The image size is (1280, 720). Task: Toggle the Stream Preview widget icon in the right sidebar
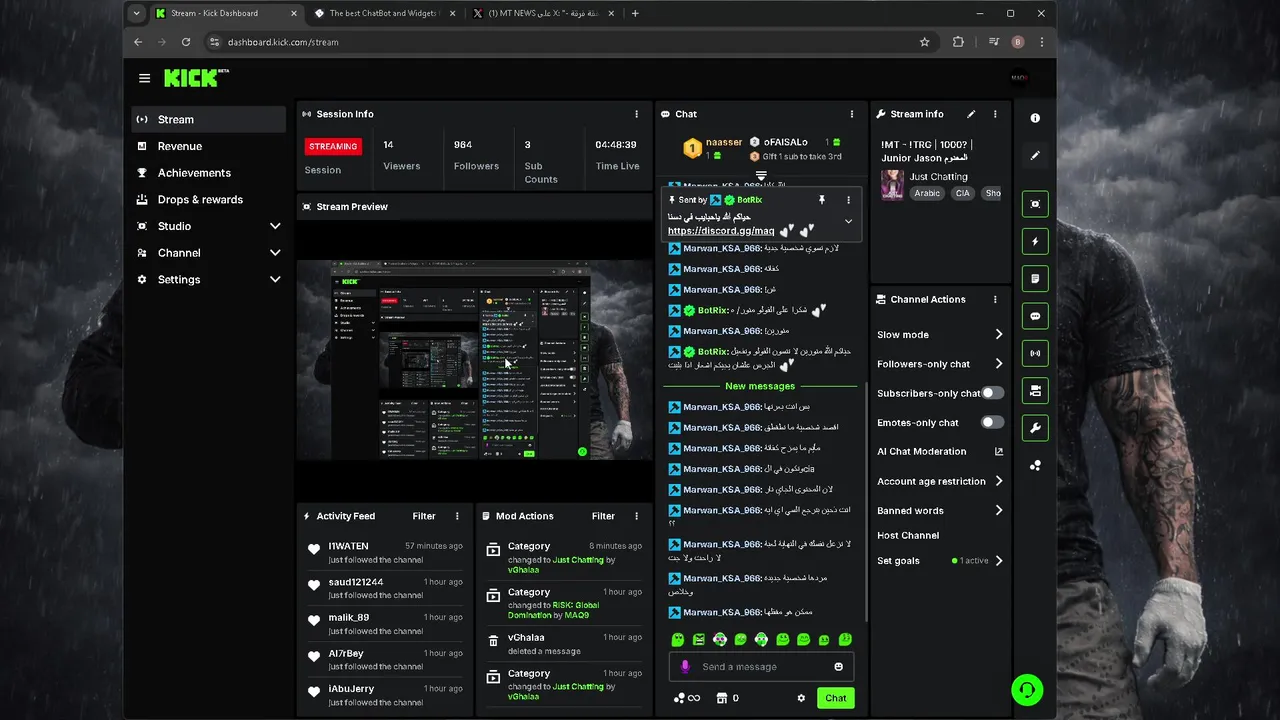[1035, 204]
